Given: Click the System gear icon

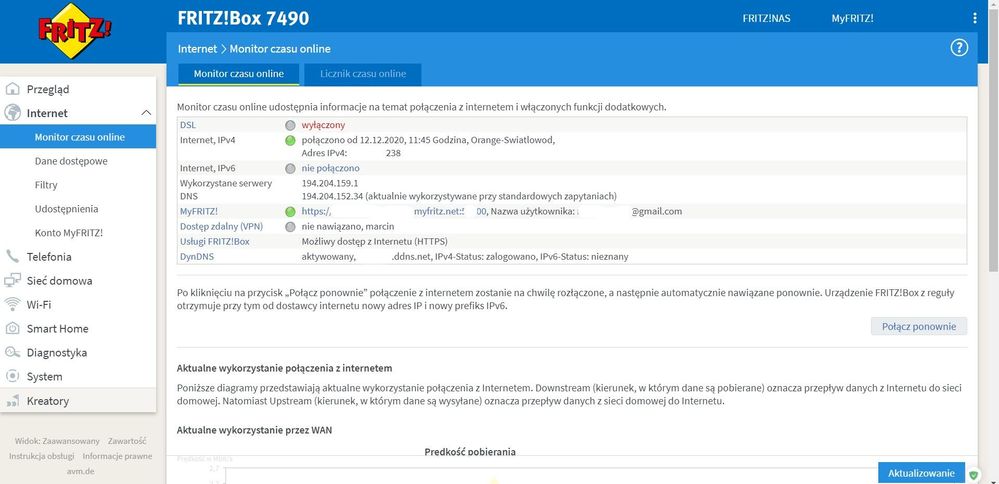Looking at the screenshot, I should click(x=13, y=377).
